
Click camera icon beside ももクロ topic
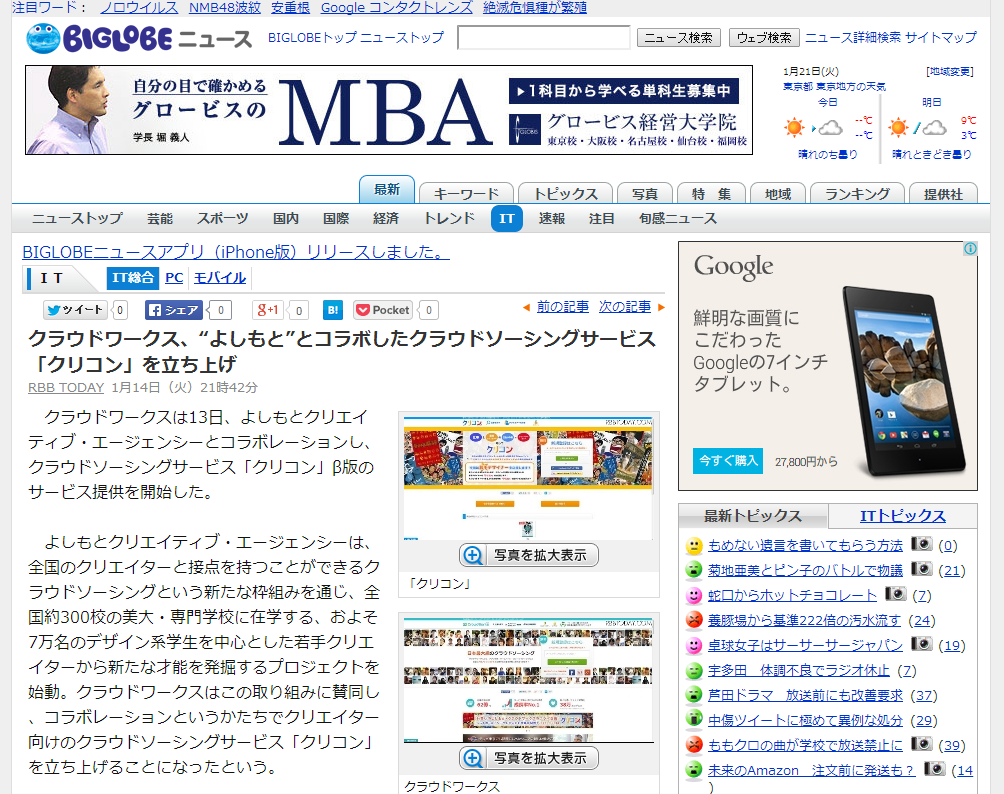(921, 743)
